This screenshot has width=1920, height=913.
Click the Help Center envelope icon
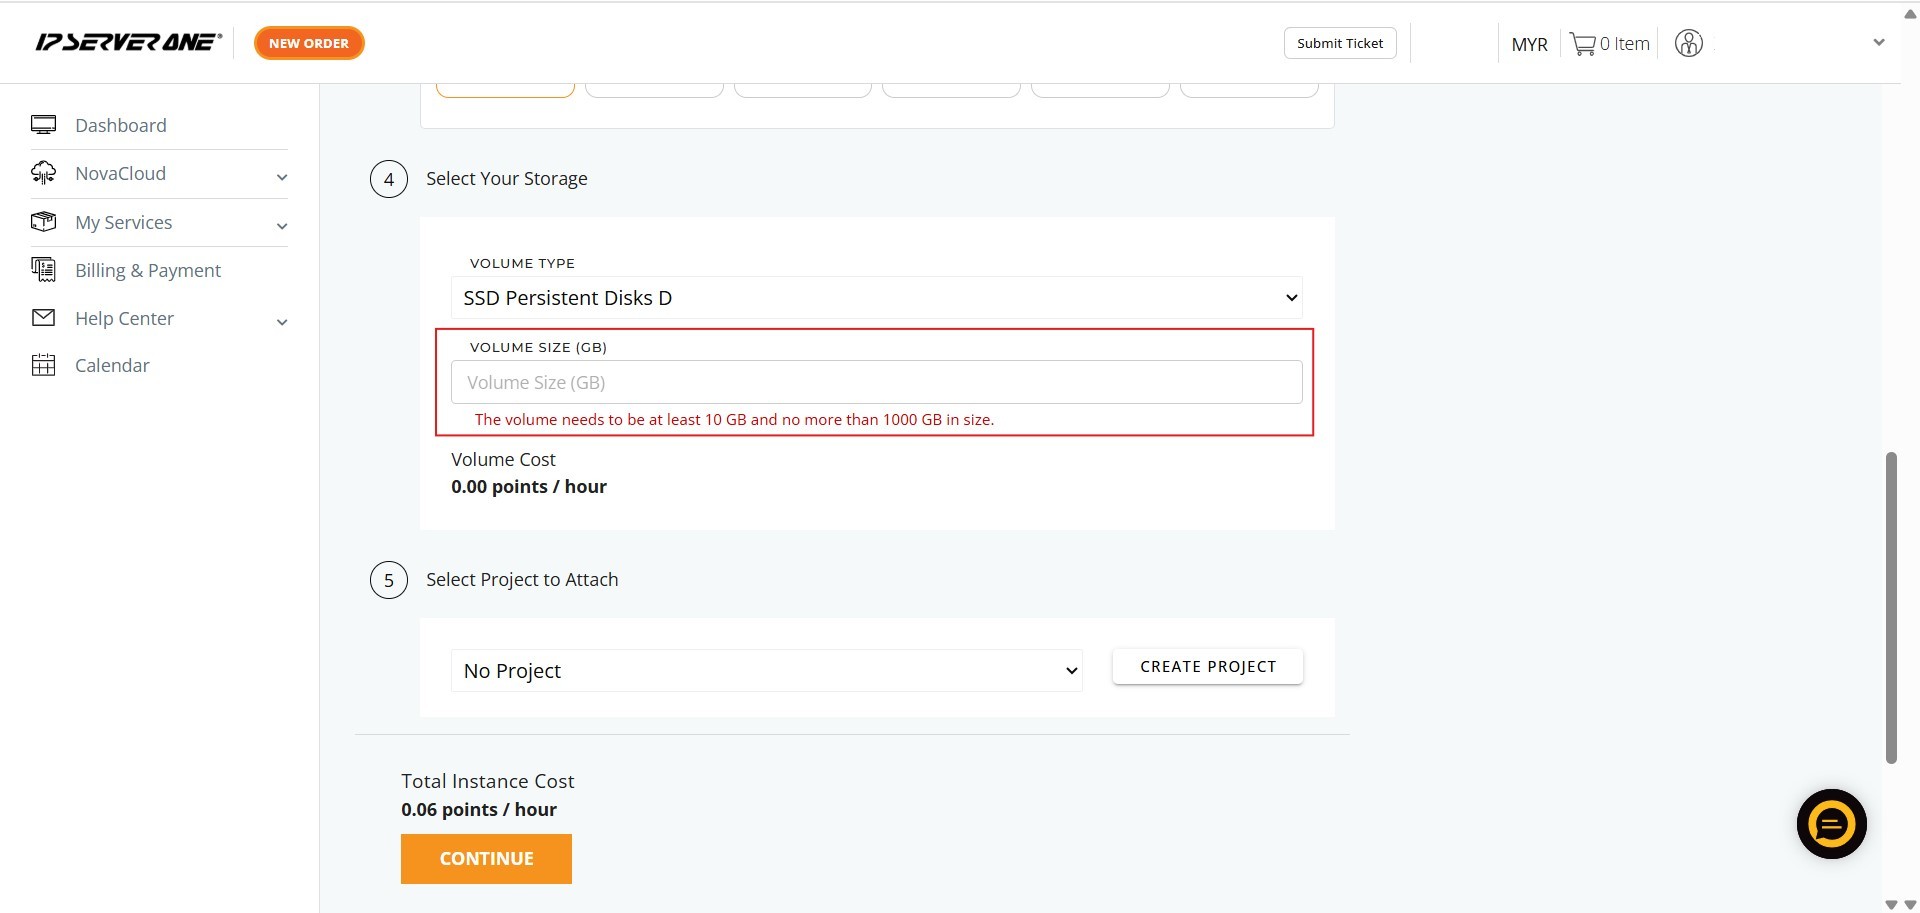pos(43,318)
